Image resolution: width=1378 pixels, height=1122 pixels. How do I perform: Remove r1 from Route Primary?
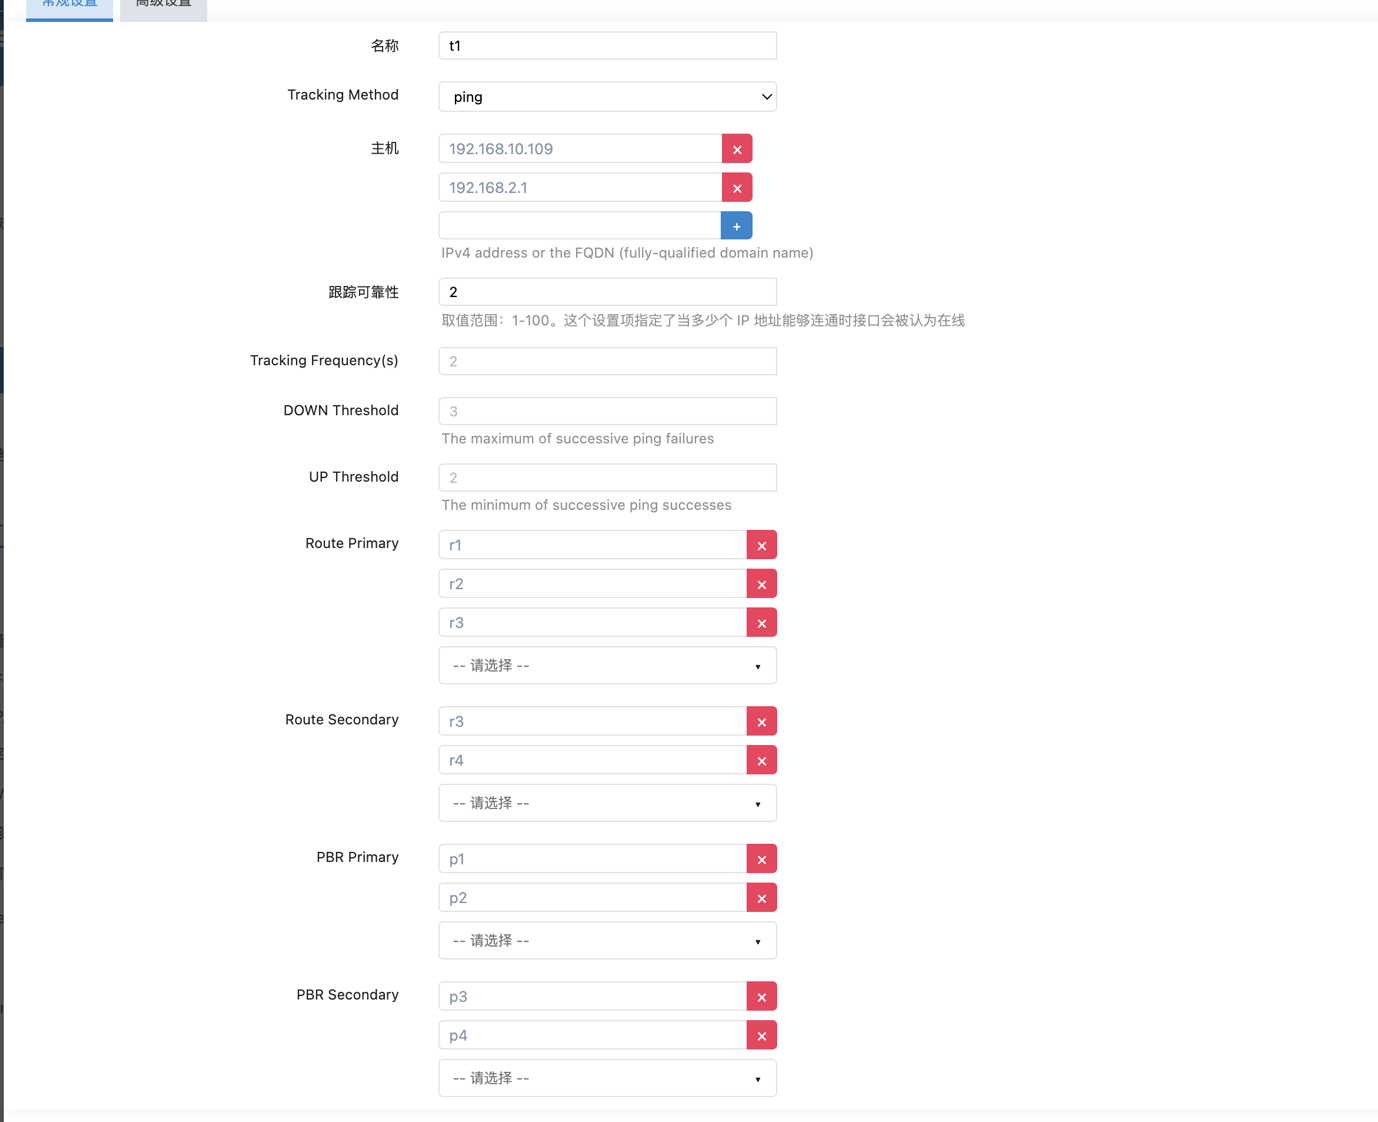click(761, 545)
